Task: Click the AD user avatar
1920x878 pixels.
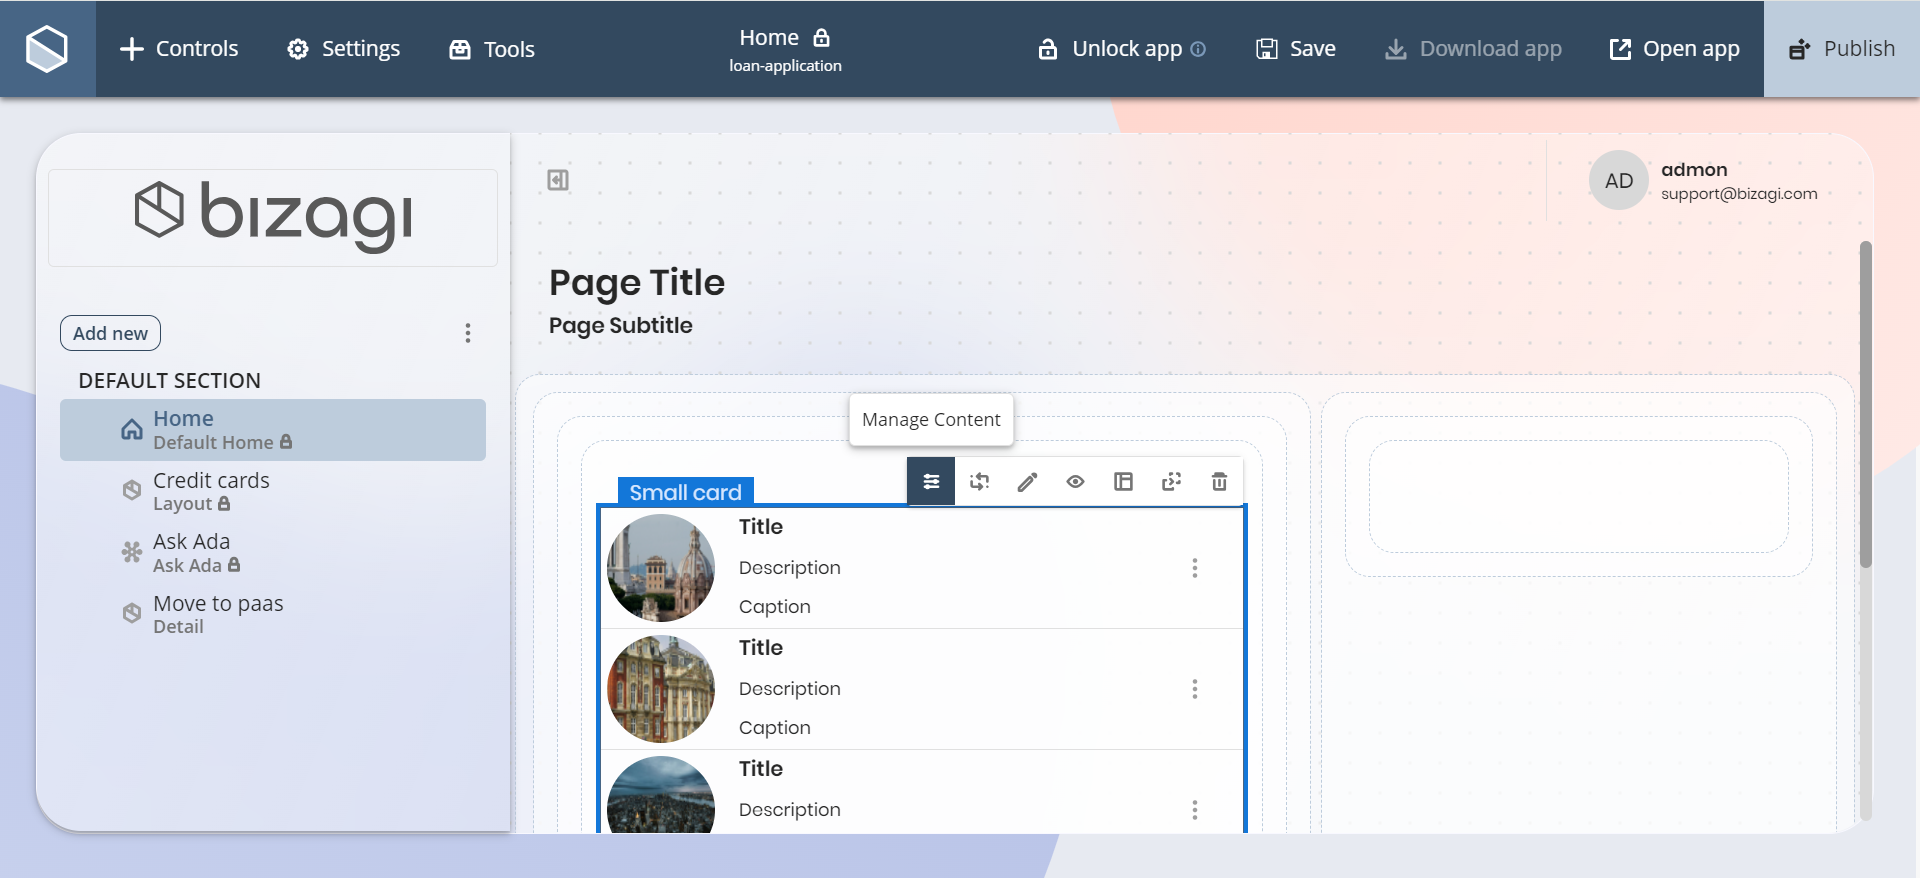Action: (x=1619, y=180)
